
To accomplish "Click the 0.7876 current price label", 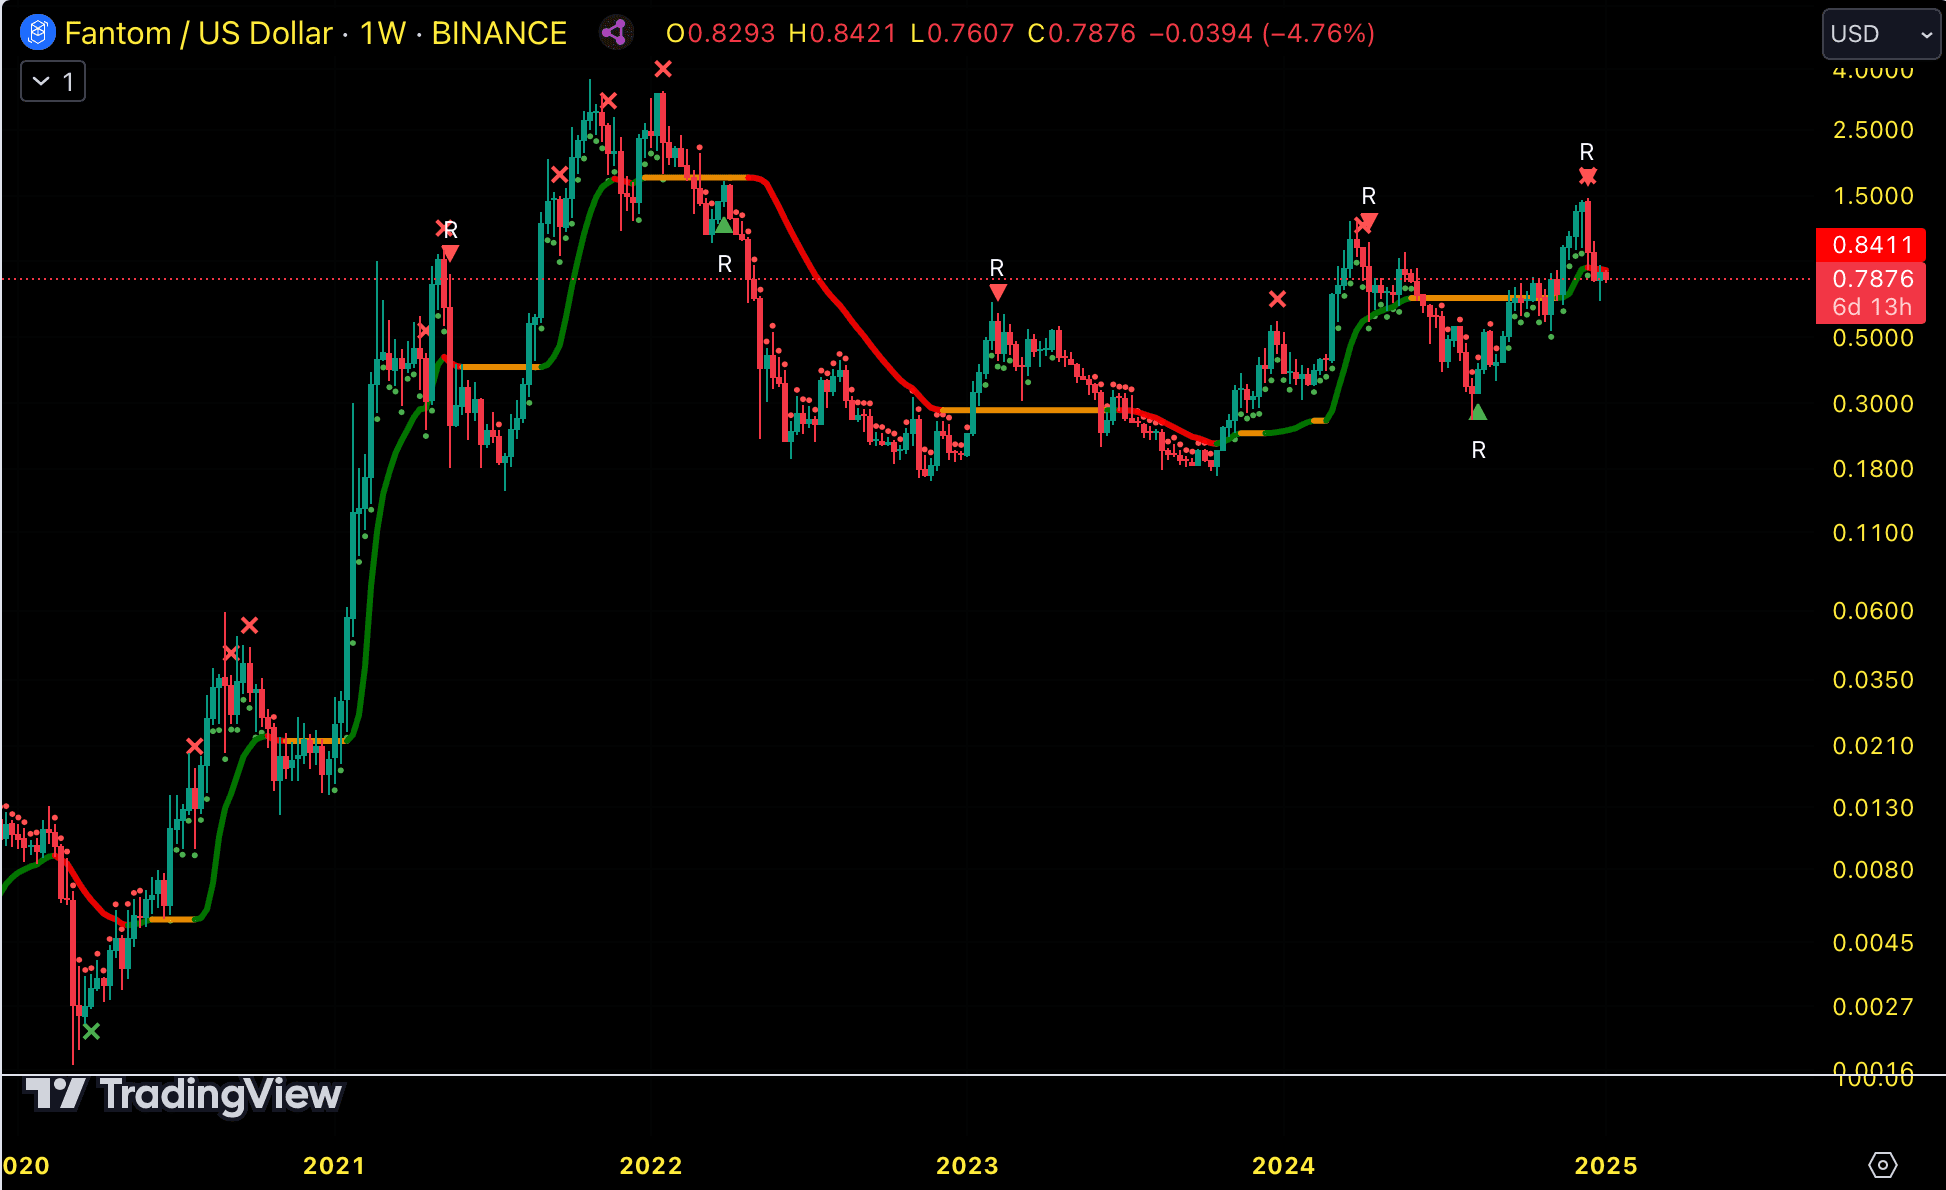I will click(1871, 278).
